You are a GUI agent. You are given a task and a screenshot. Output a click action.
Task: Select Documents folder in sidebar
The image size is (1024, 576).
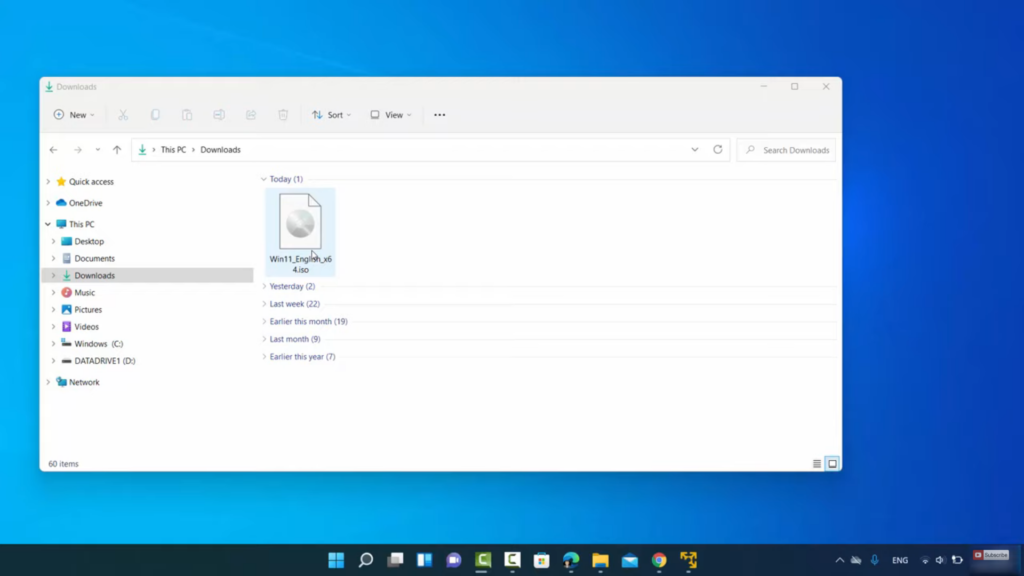coord(94,259)
